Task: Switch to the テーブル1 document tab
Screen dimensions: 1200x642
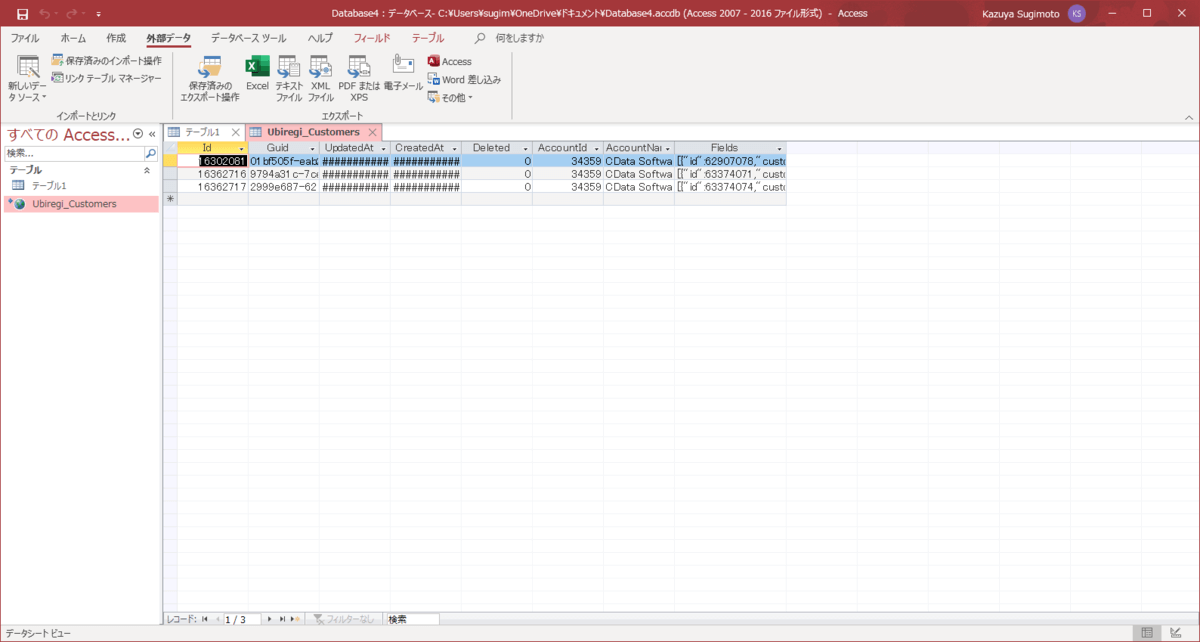Action: [x=202, y=132]
